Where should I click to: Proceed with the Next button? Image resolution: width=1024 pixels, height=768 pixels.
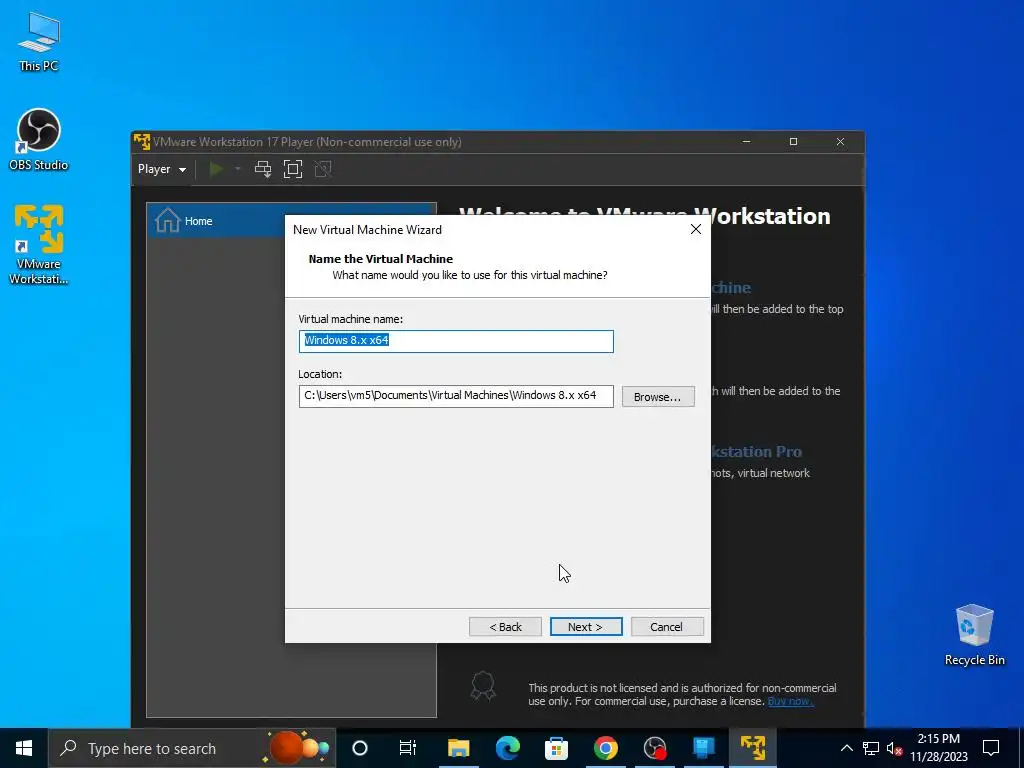coord(586,626)
